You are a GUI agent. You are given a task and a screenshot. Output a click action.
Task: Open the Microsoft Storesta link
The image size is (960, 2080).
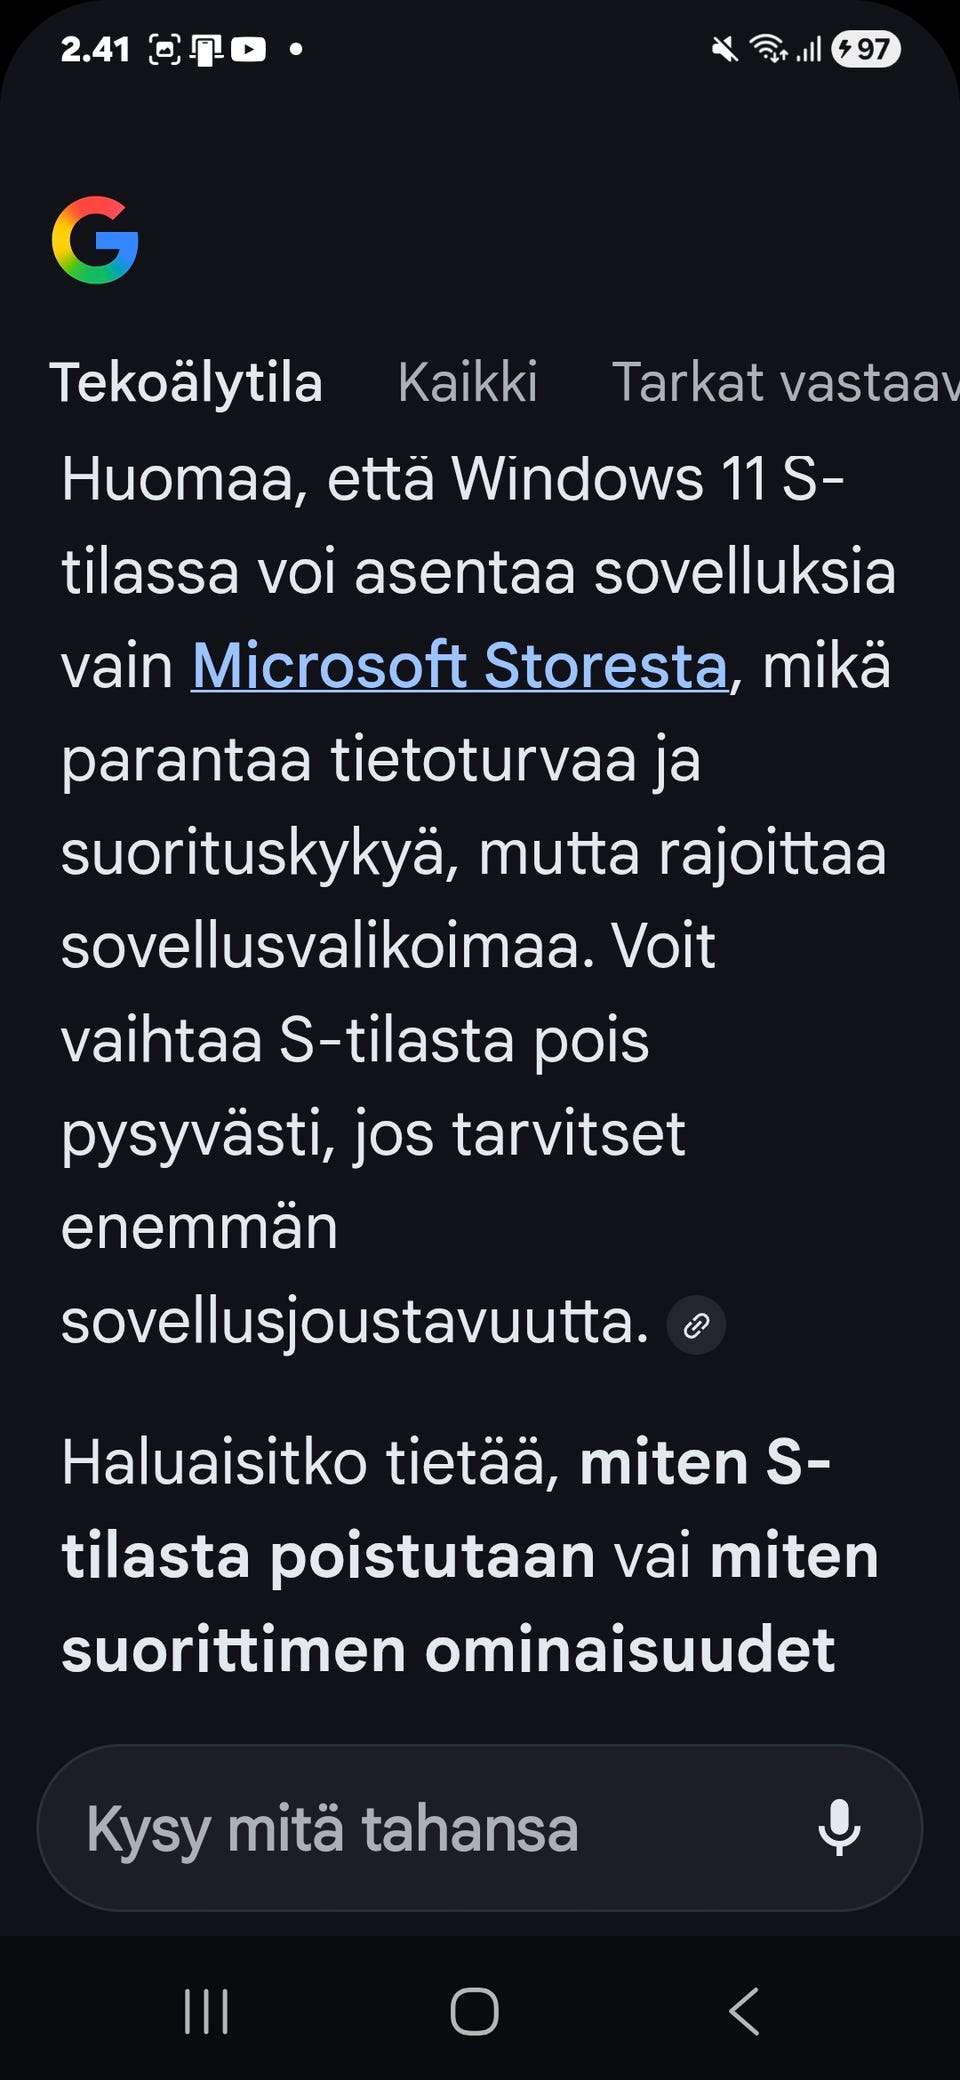pyautogui.click(x=460, y=663)
